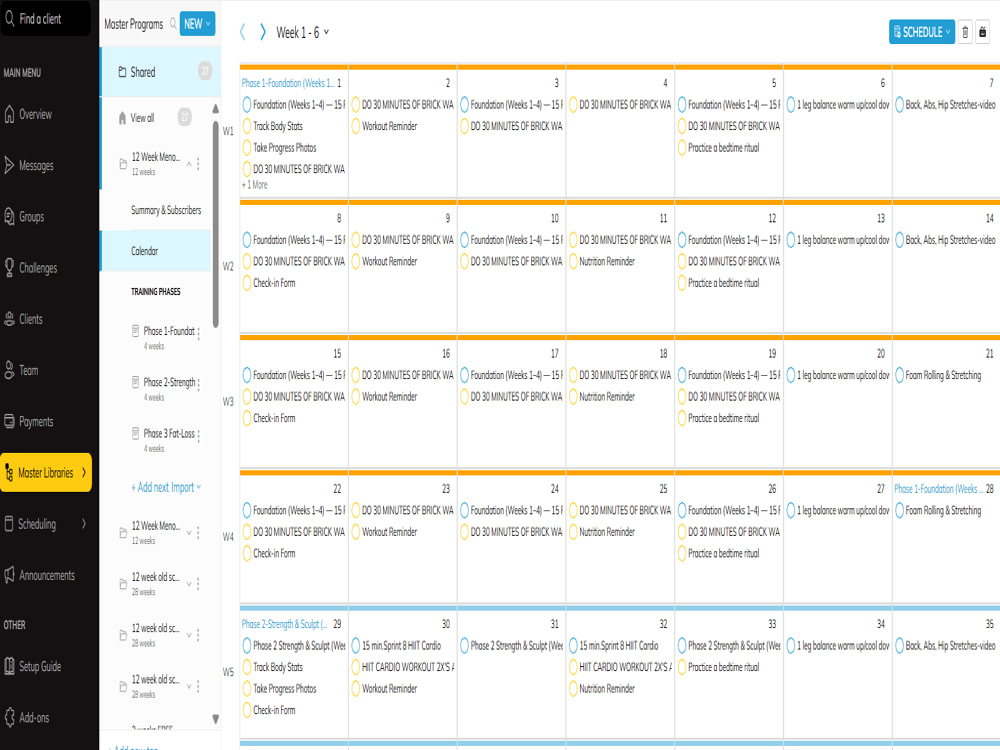Click the Master Libraries icon
The image size is (1000, 750).
tap(10, 473)
